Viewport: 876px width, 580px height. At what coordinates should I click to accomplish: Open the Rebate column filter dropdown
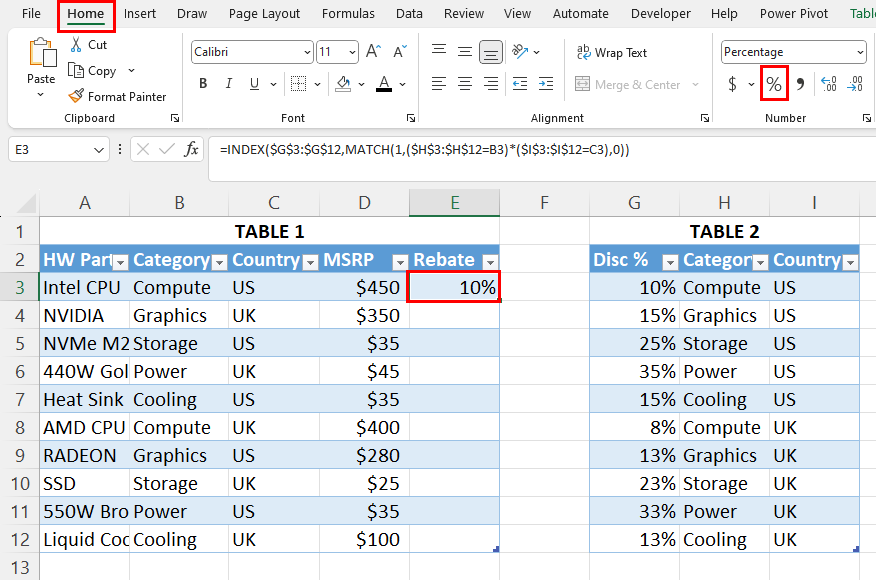point(490,262)
